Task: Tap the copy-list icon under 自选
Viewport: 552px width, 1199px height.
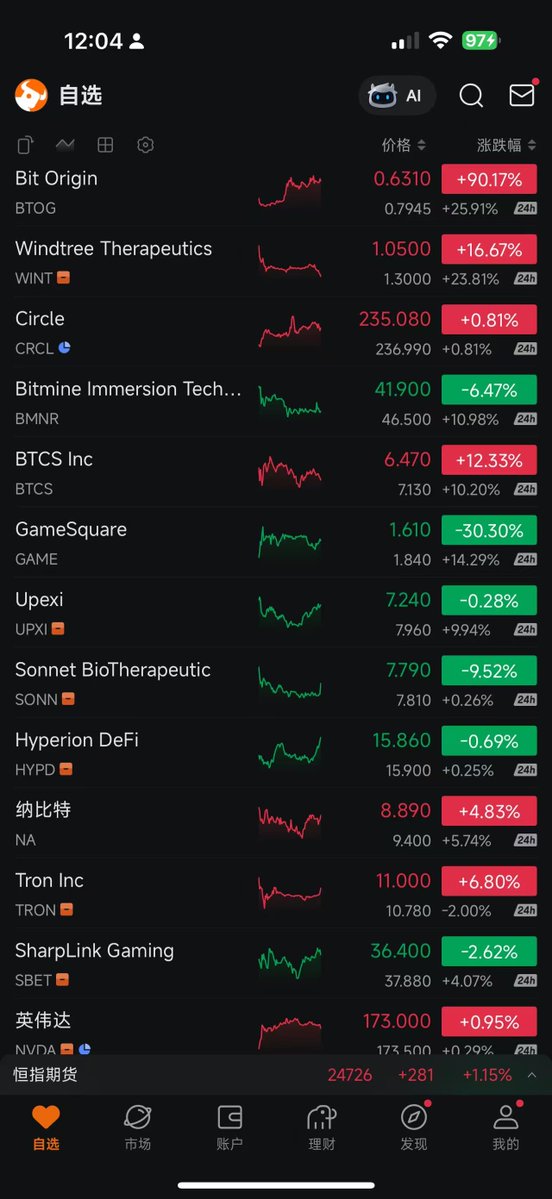Action: click(26, 145)
